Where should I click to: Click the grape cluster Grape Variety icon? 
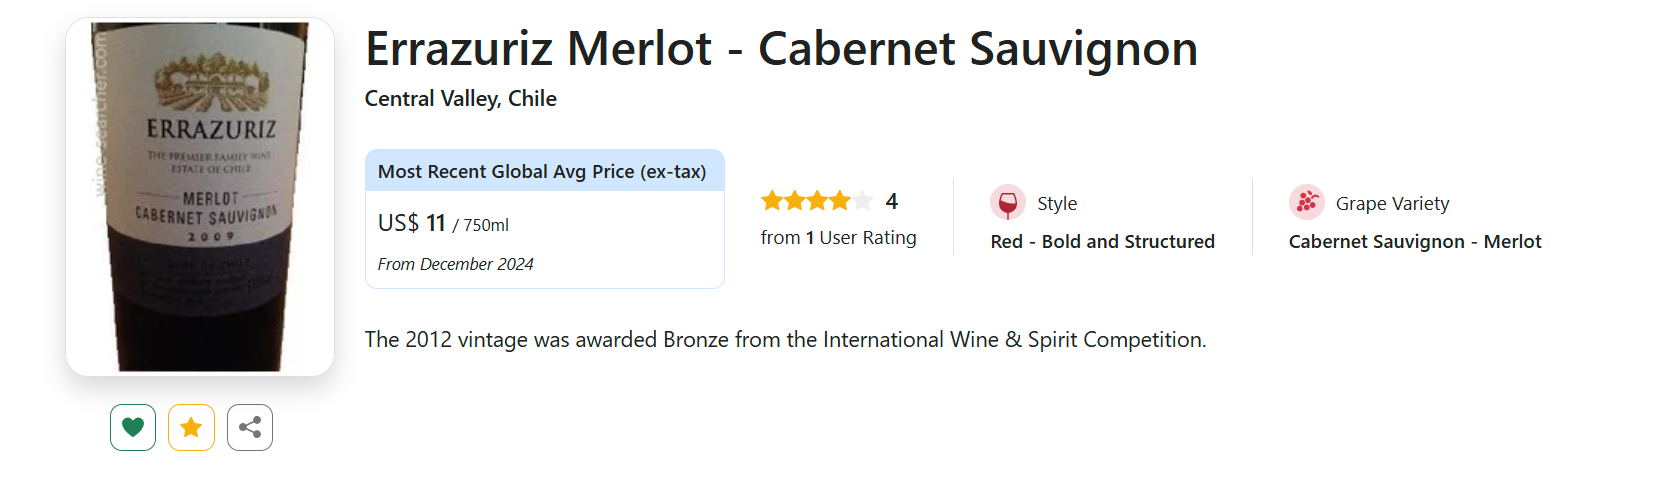point(1306,203)
